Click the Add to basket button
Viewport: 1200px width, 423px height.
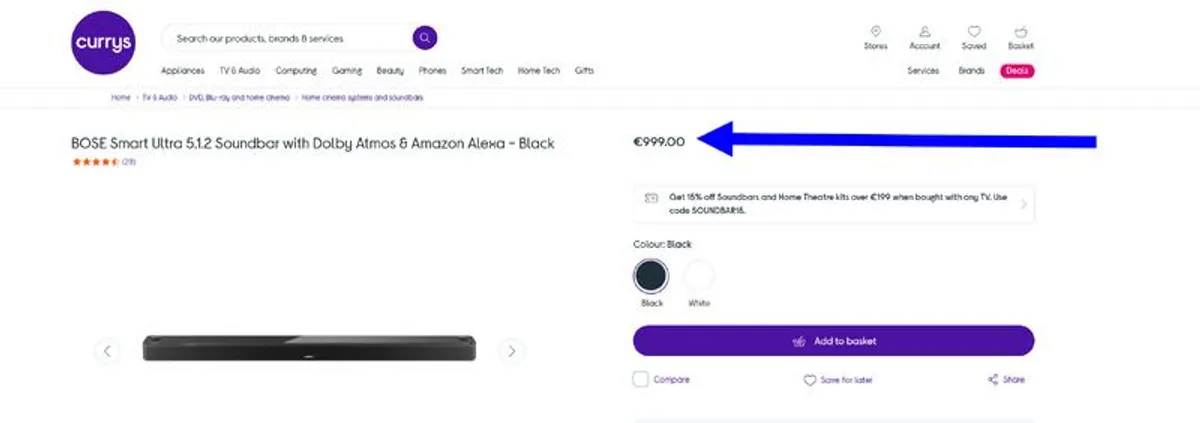pos(833,341)
